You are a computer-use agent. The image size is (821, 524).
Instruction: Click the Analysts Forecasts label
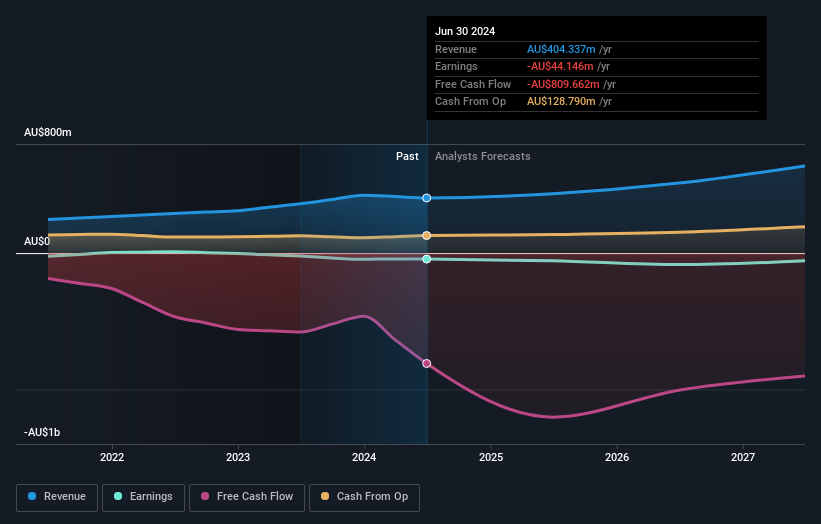coord(483,157)
